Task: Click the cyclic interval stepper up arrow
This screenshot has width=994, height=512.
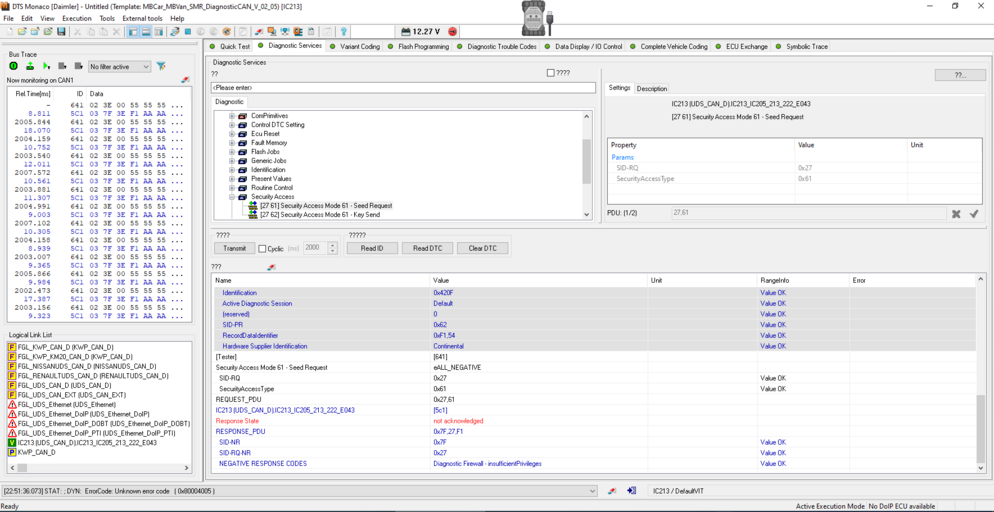Action: coord(334,246)
